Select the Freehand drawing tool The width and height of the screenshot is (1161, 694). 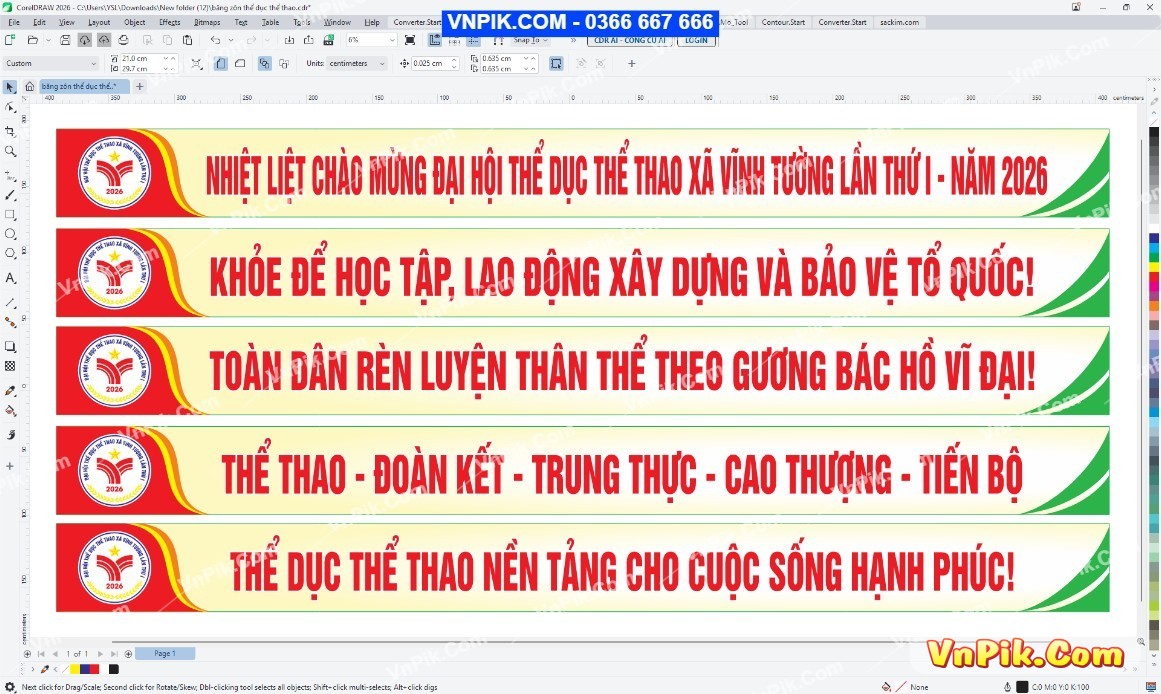(10, 176)
